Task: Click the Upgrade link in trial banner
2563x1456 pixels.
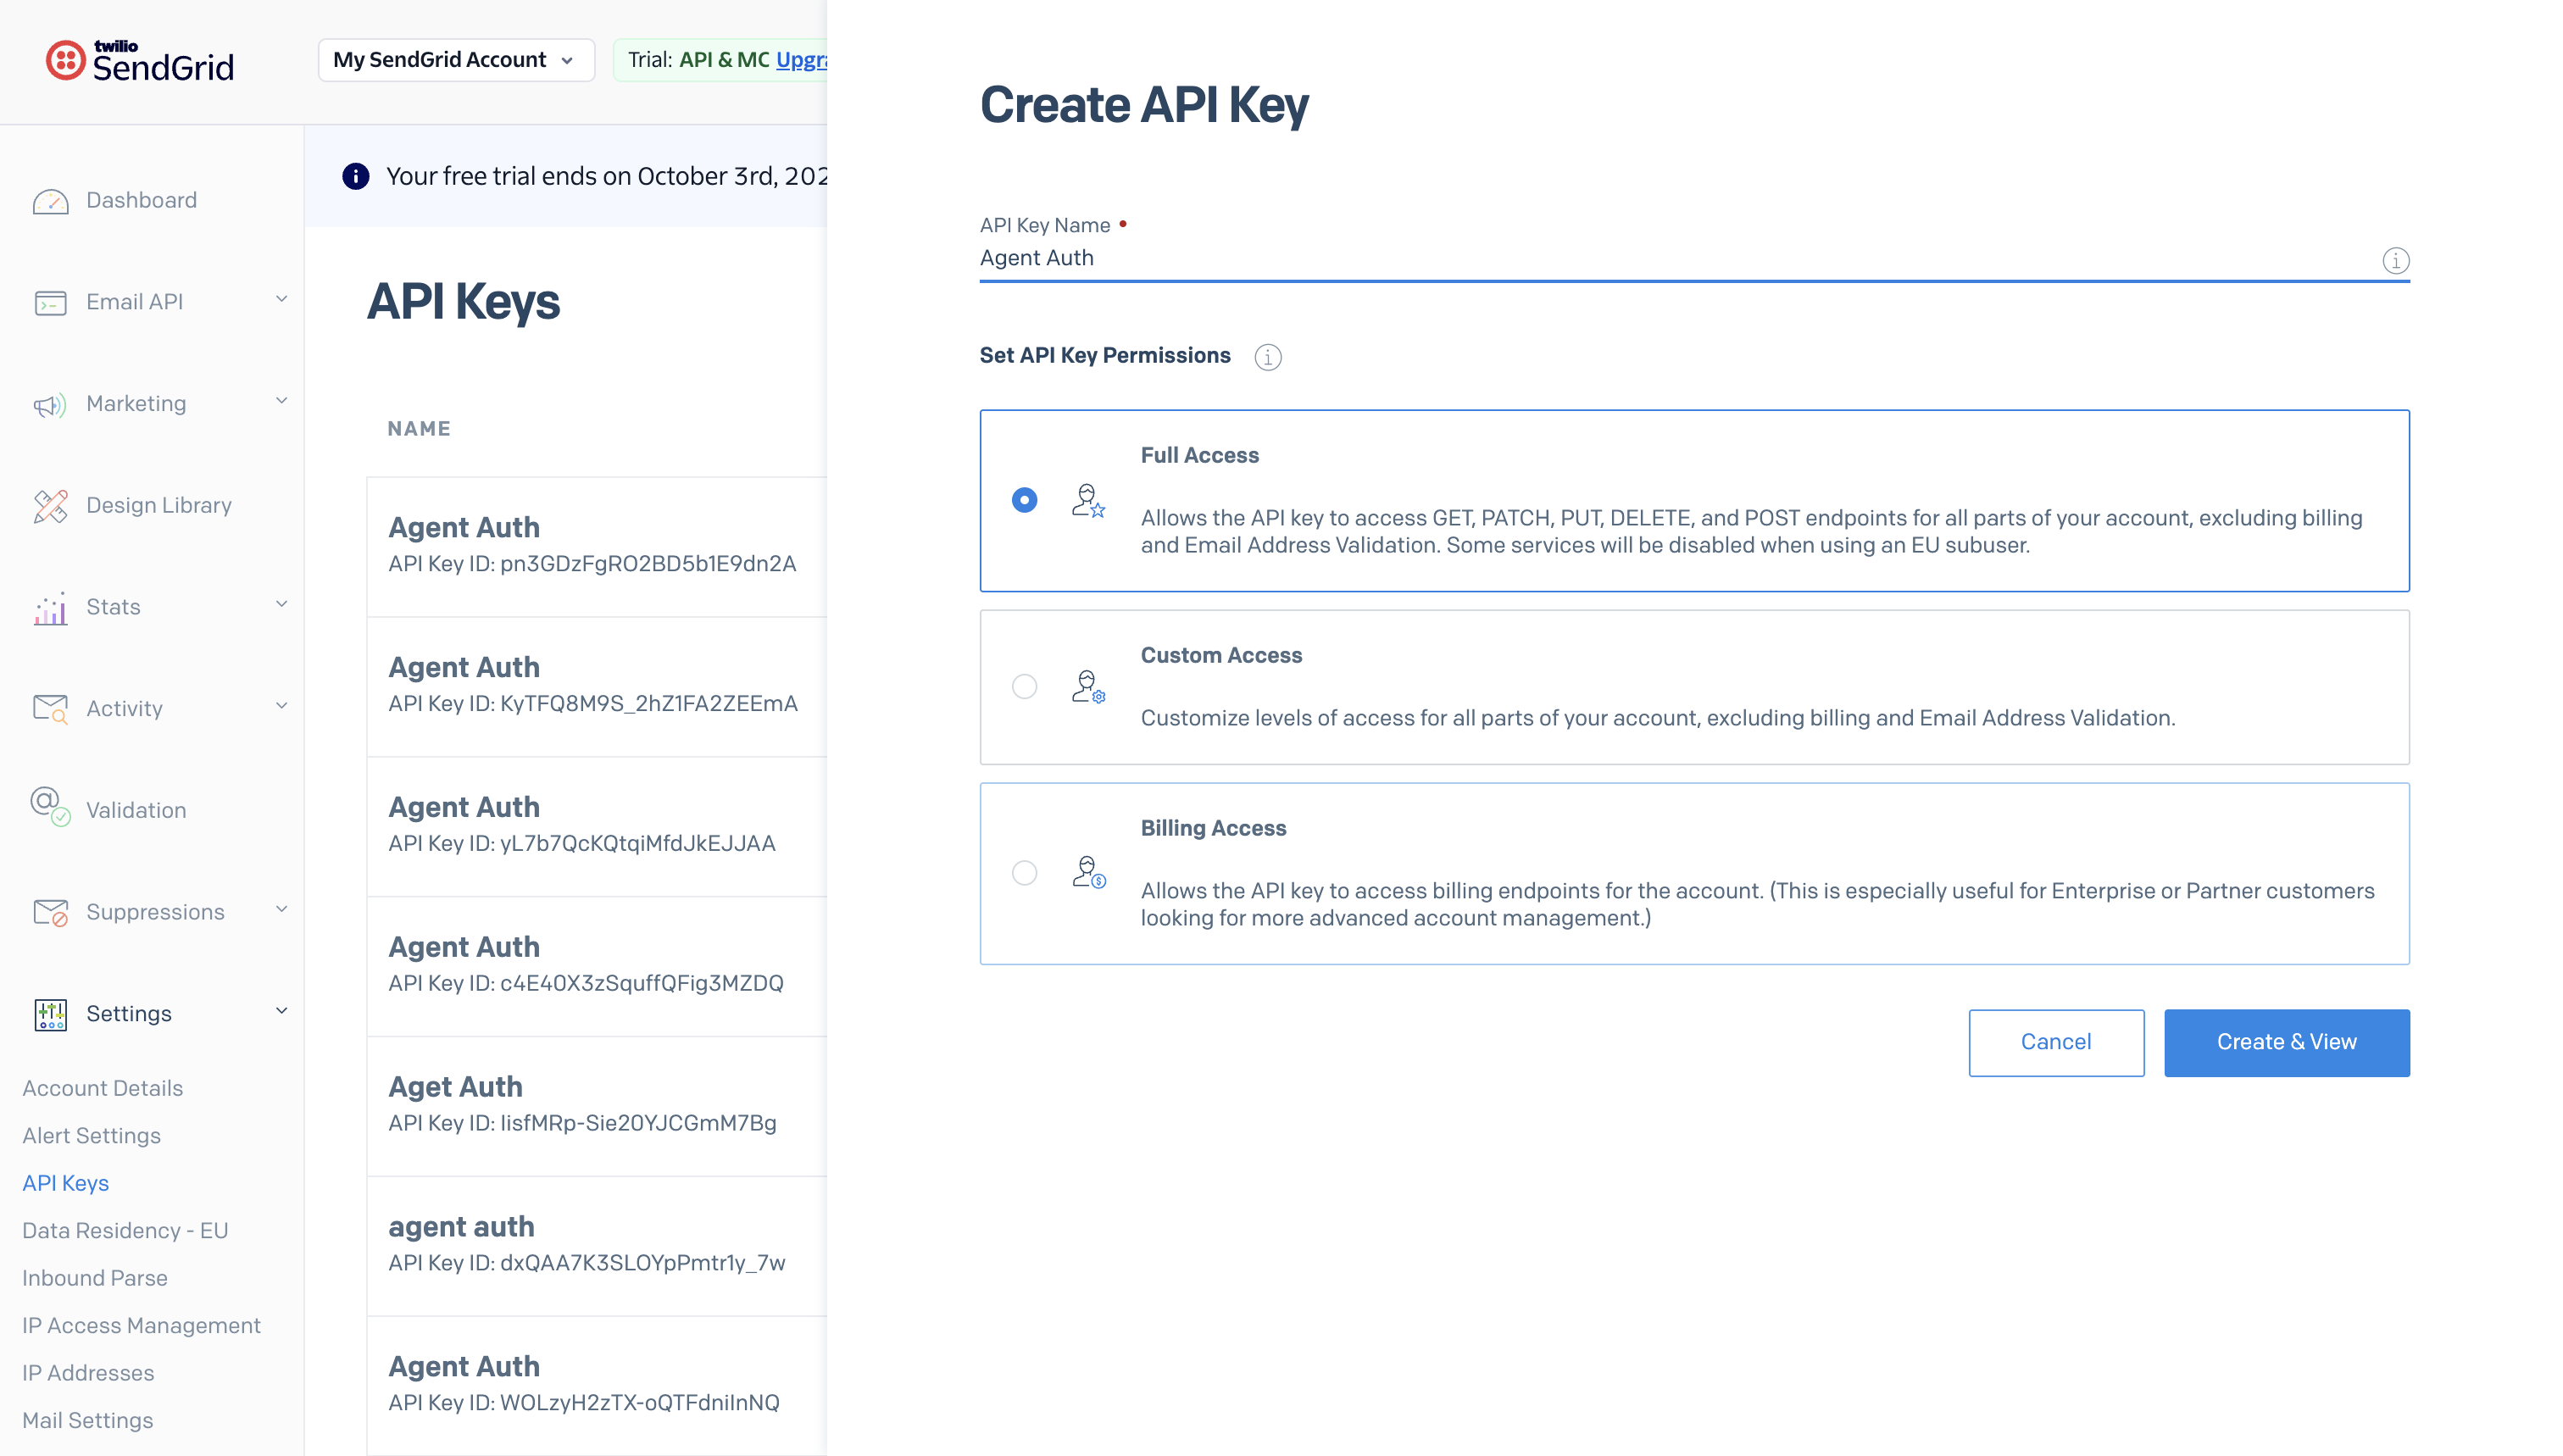Action: pos(801,60)
